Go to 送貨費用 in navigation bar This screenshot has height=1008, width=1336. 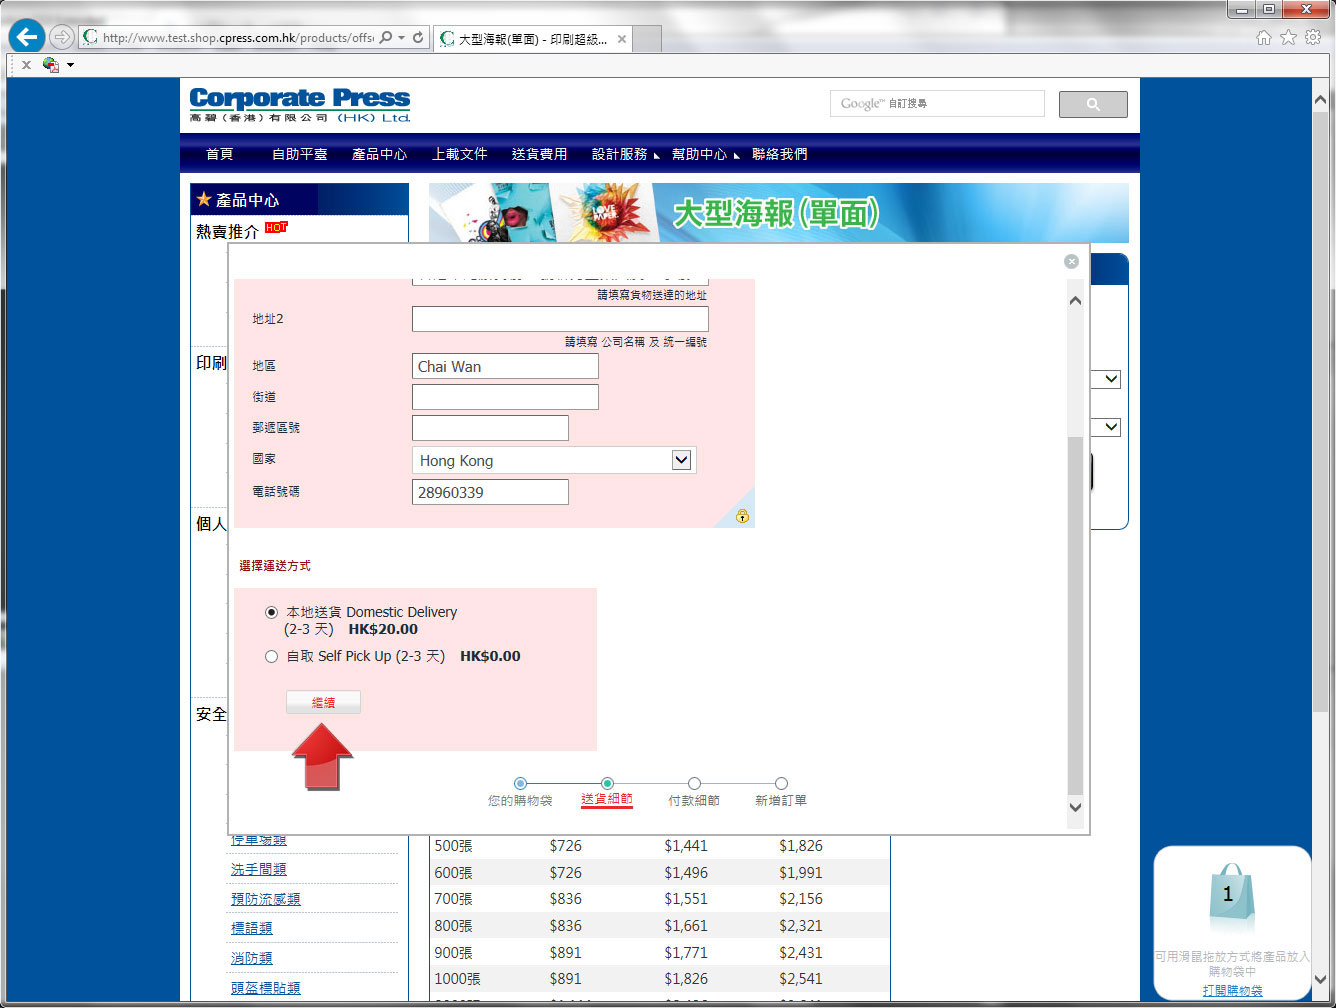tap(539, 154)
